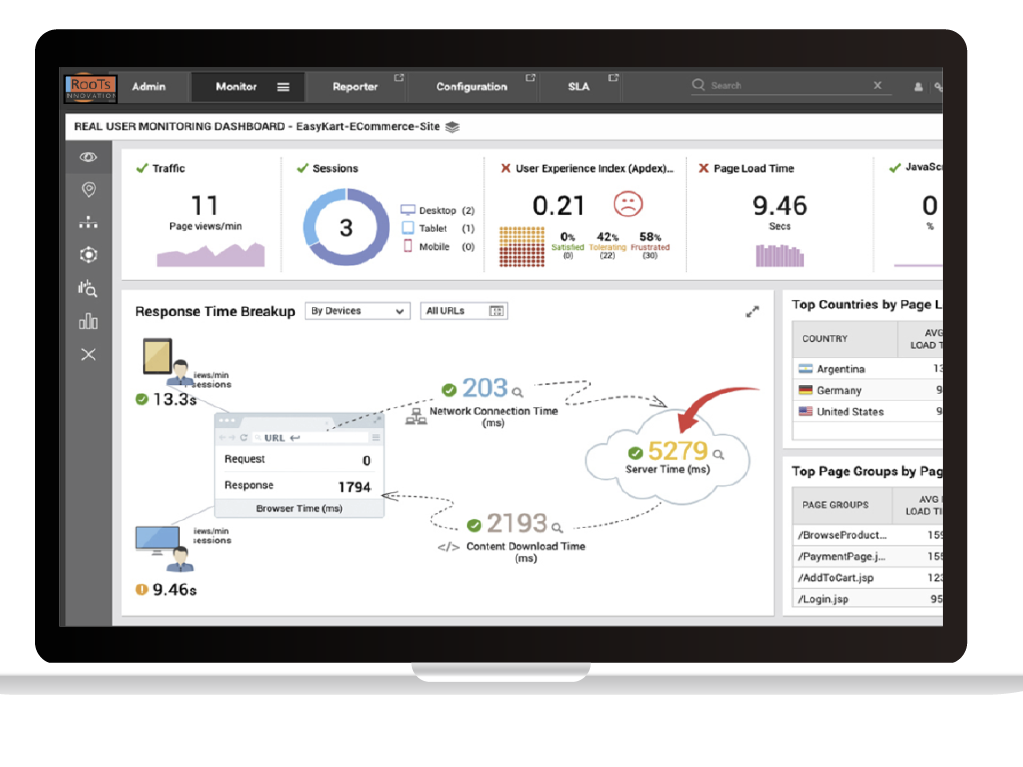Open the Monitor hamburger menu

click(283, 87)
